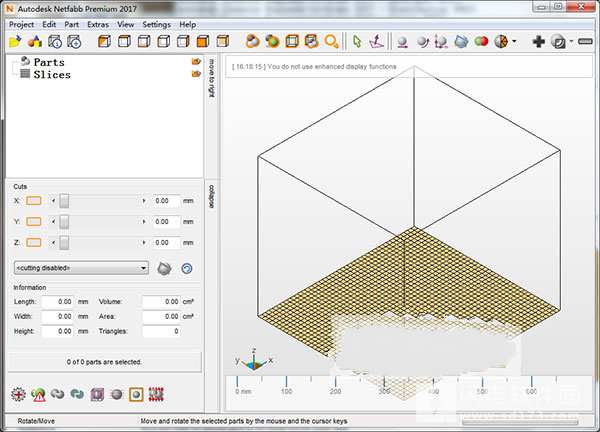Open the Settings menu
Image resolution: width=600 pixels, height=432 pixels.
point(157,24)
